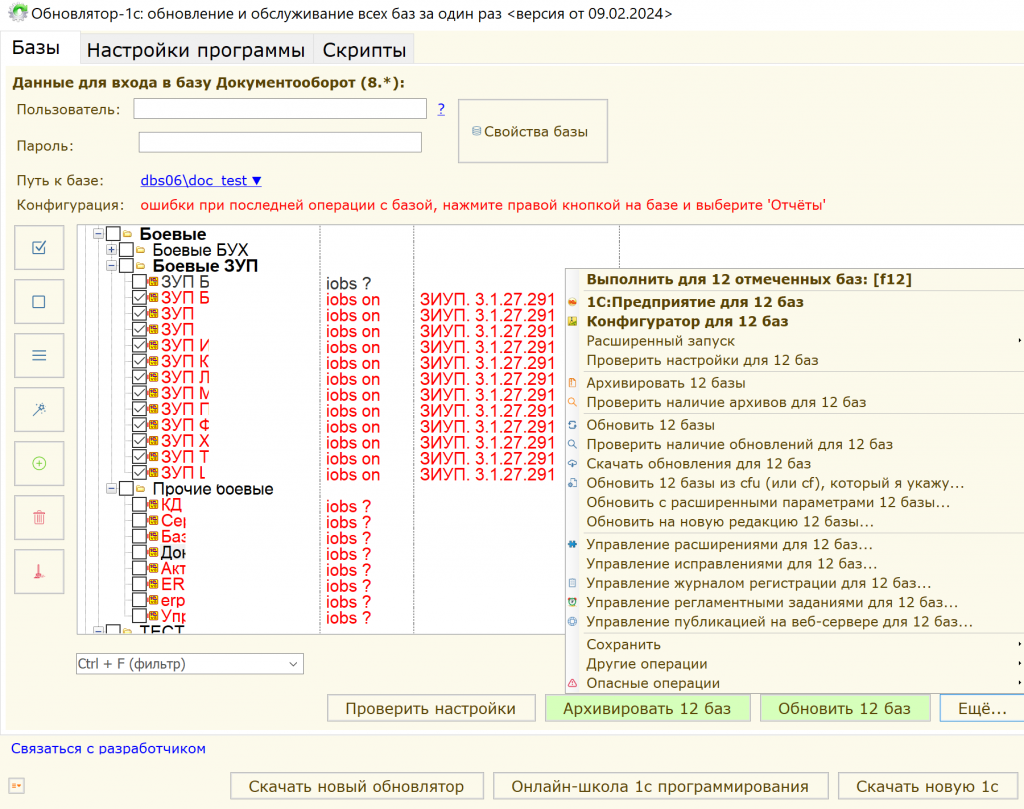Click in the Пароль input field
Image resolution: width=1024 pixels, height=809 pixels.
tap(280, 142)
